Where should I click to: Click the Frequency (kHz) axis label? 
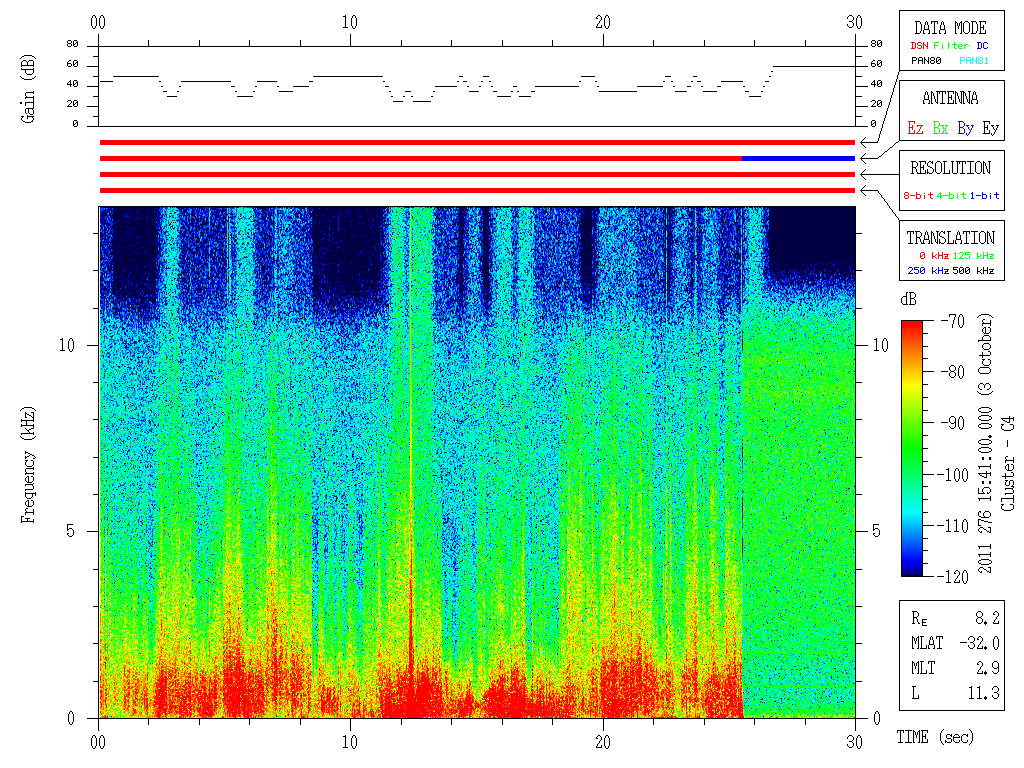tap(28, 465)
